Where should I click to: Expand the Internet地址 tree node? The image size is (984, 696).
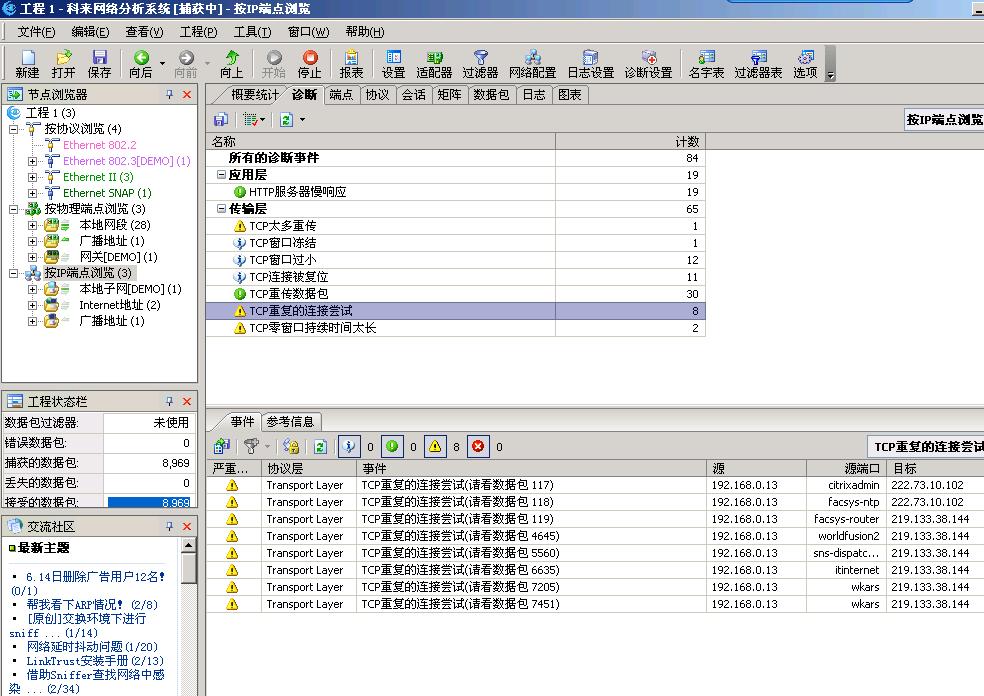[32, 305]
